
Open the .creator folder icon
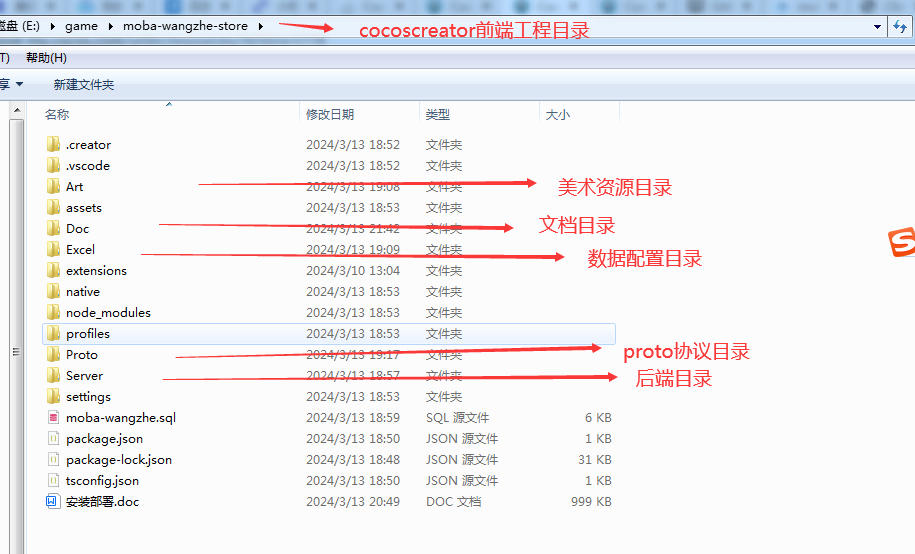point(54,145)
